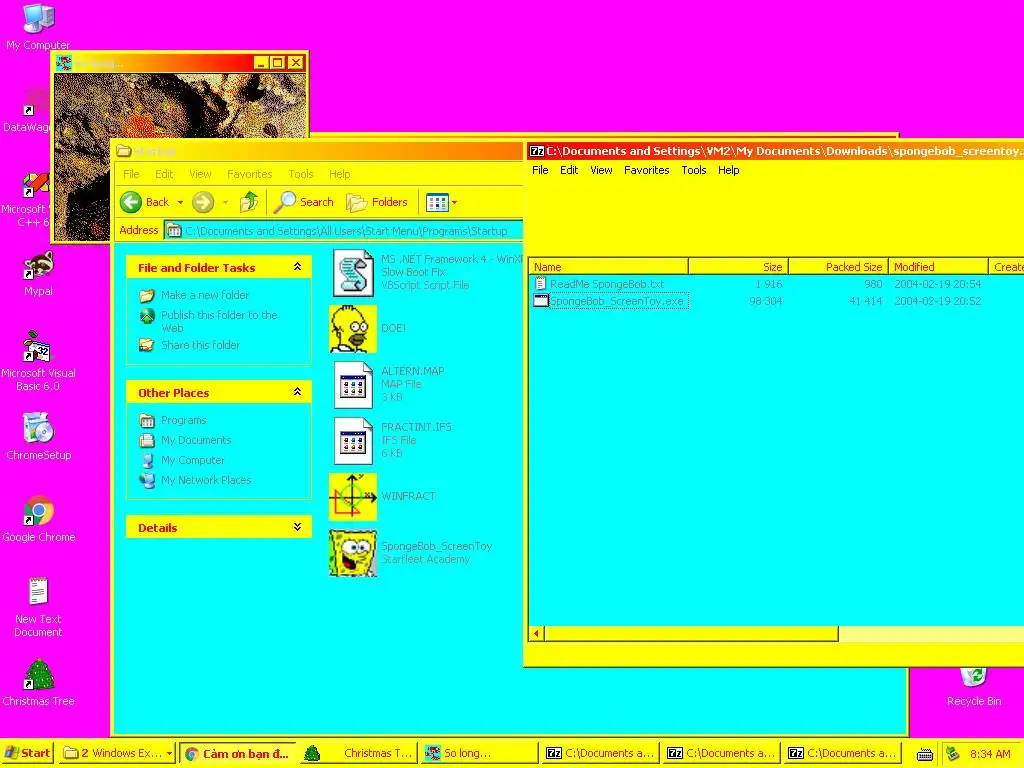Open File menu in 7-Zip window
The height and width of the screenshot is (768, 1024).
tap(540, 170)
